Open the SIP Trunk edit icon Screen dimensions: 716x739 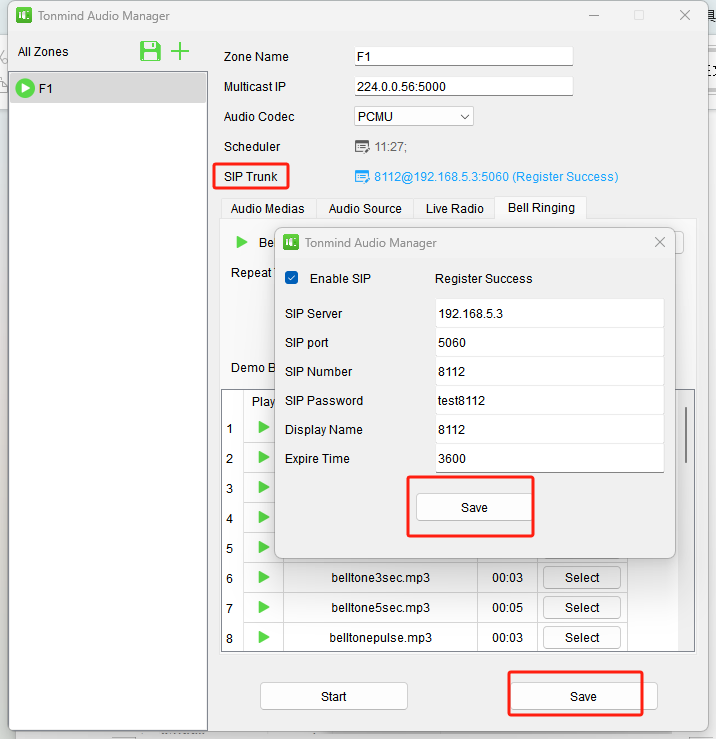[x=362, y=177]
